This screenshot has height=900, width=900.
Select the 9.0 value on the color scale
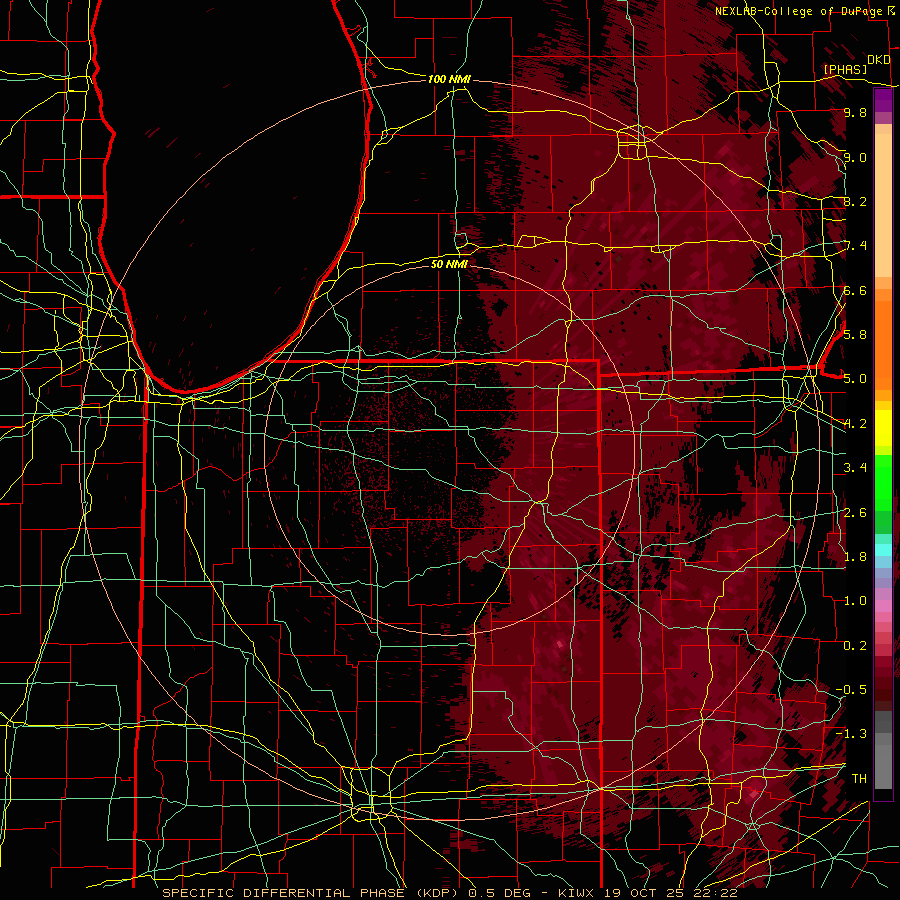tap(855, 157)
